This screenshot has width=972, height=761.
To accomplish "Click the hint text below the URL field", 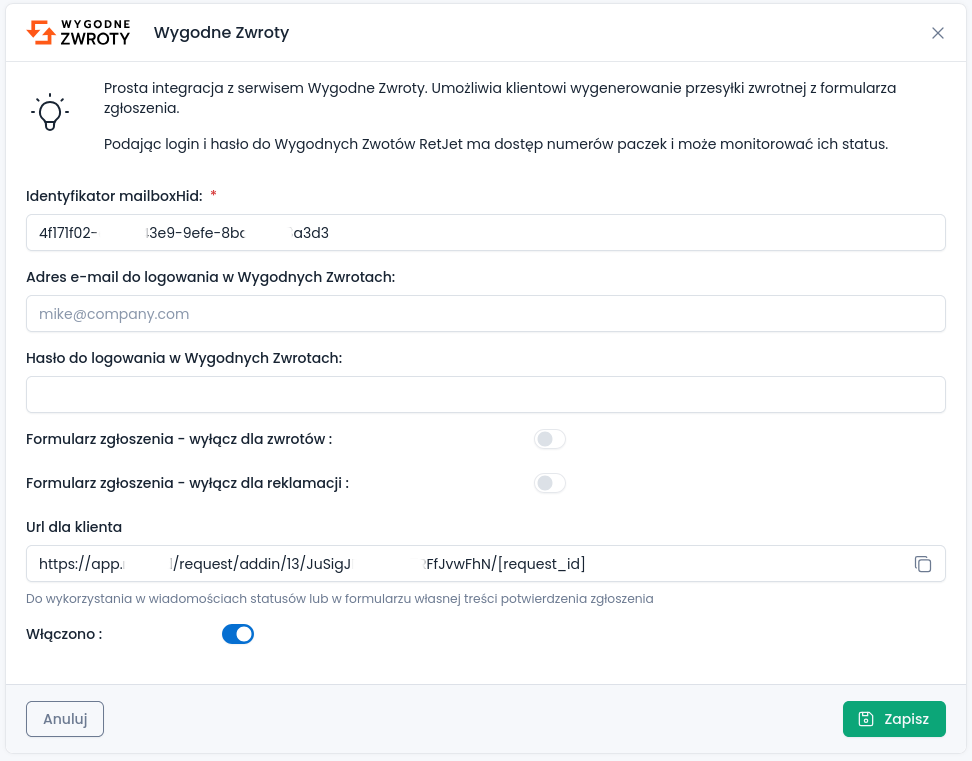I will [x=340, y=599].
